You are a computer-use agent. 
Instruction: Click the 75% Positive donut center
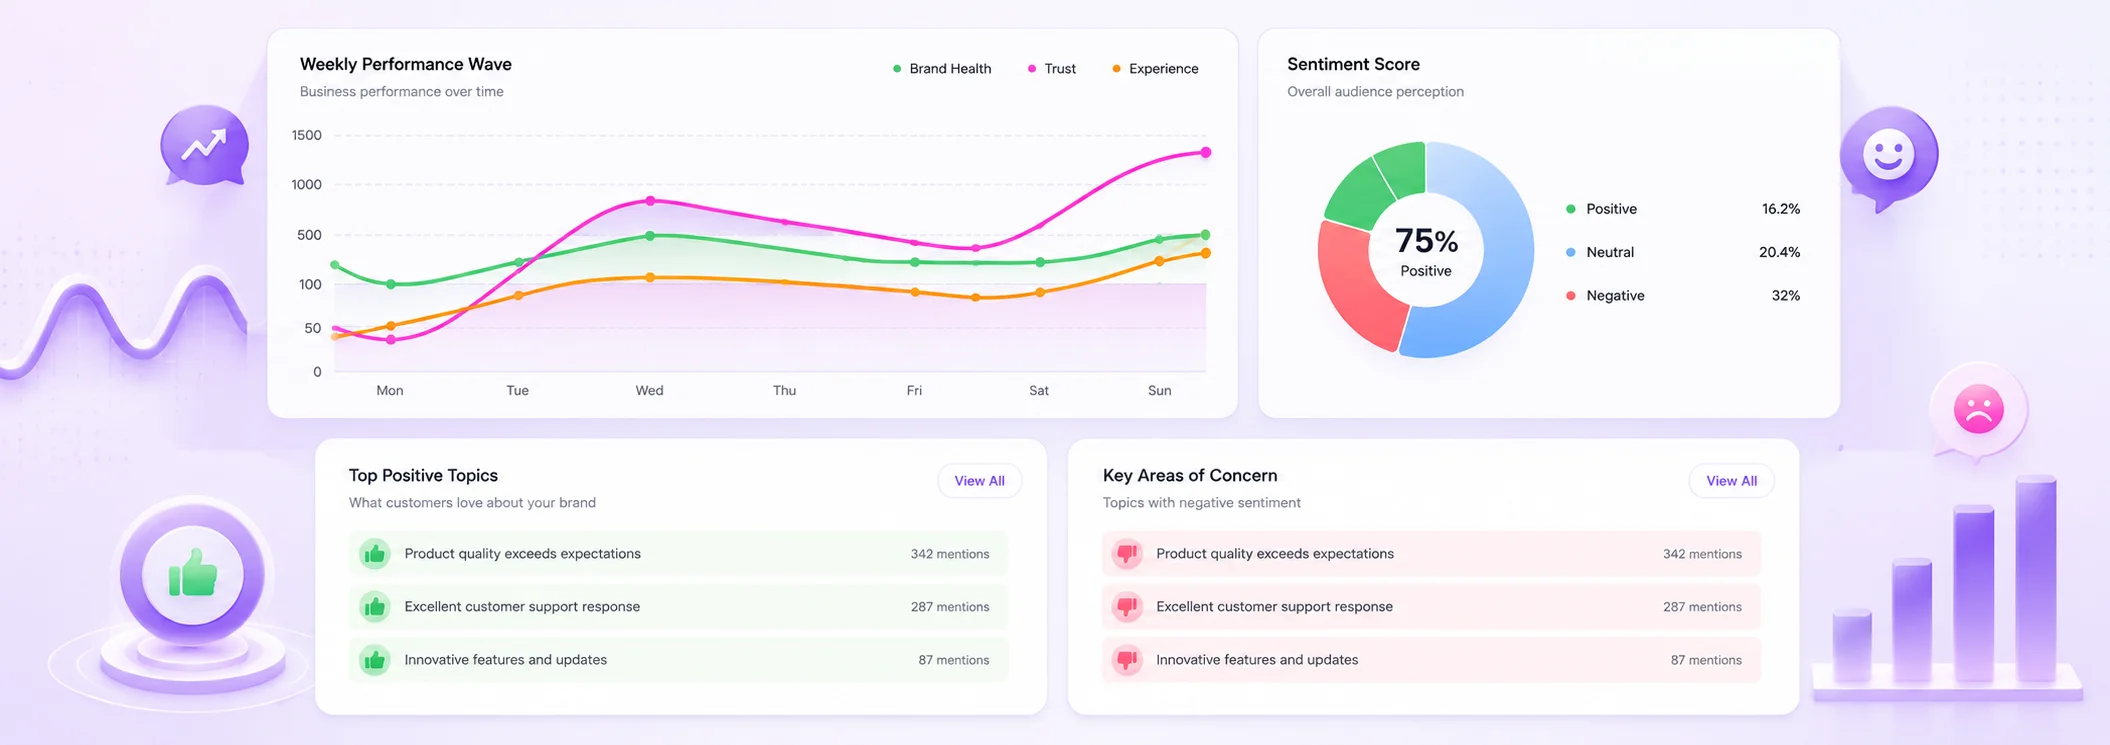click(1426, 251)
